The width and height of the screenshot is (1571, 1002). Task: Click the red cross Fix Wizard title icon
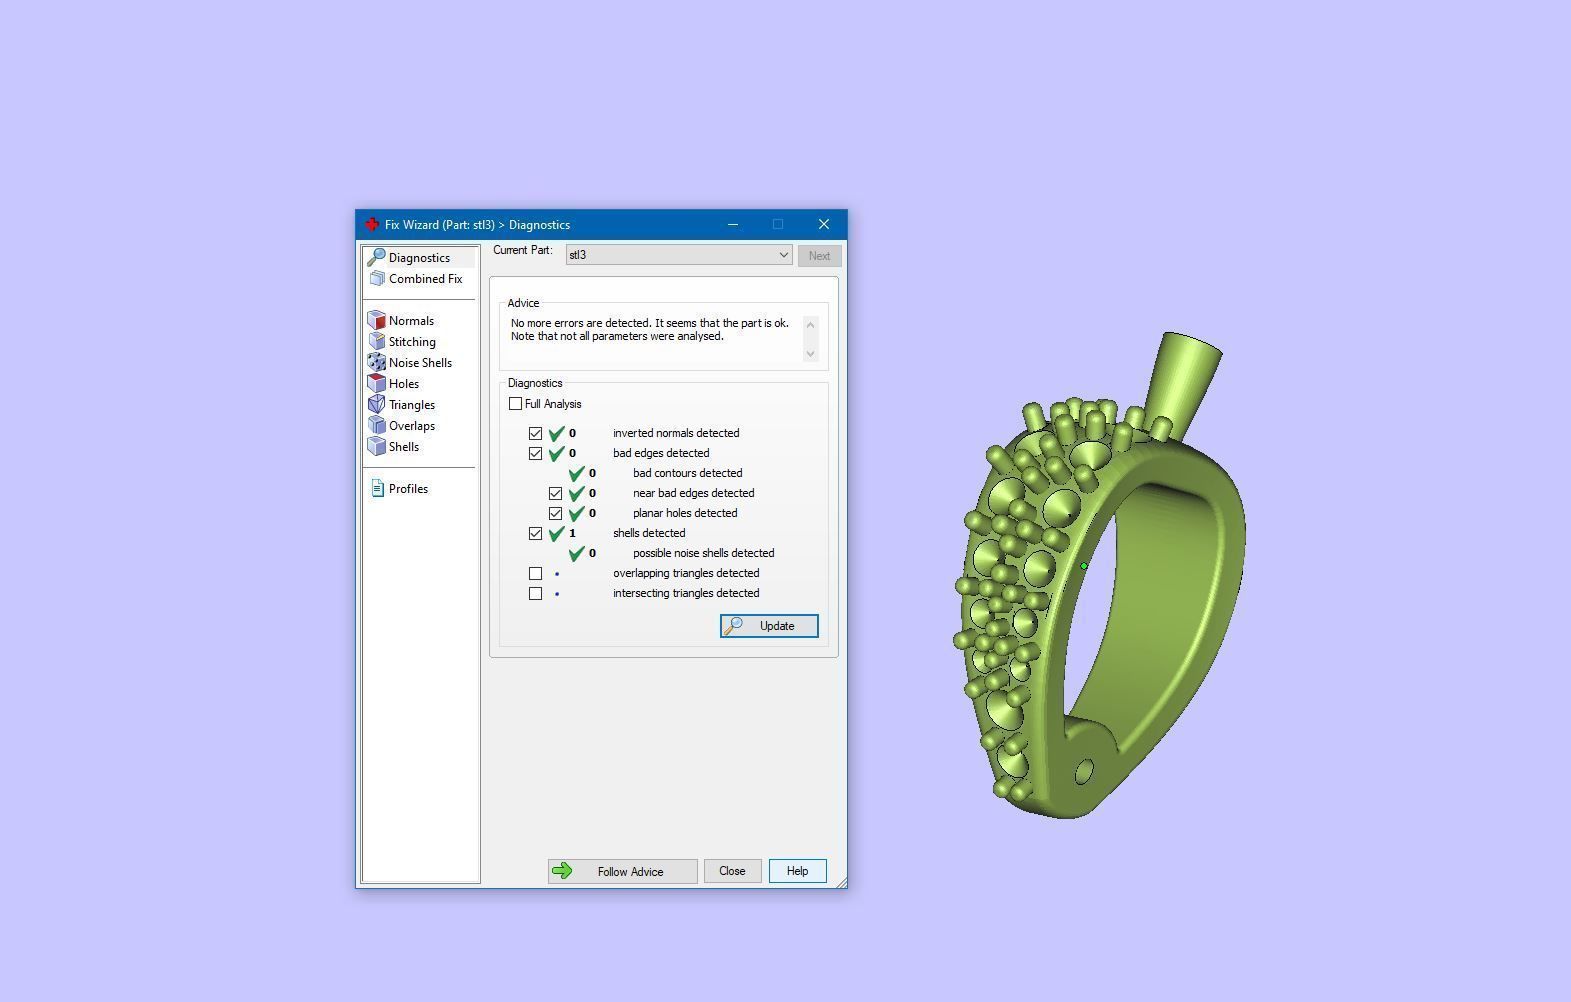[x=372, y=224]
